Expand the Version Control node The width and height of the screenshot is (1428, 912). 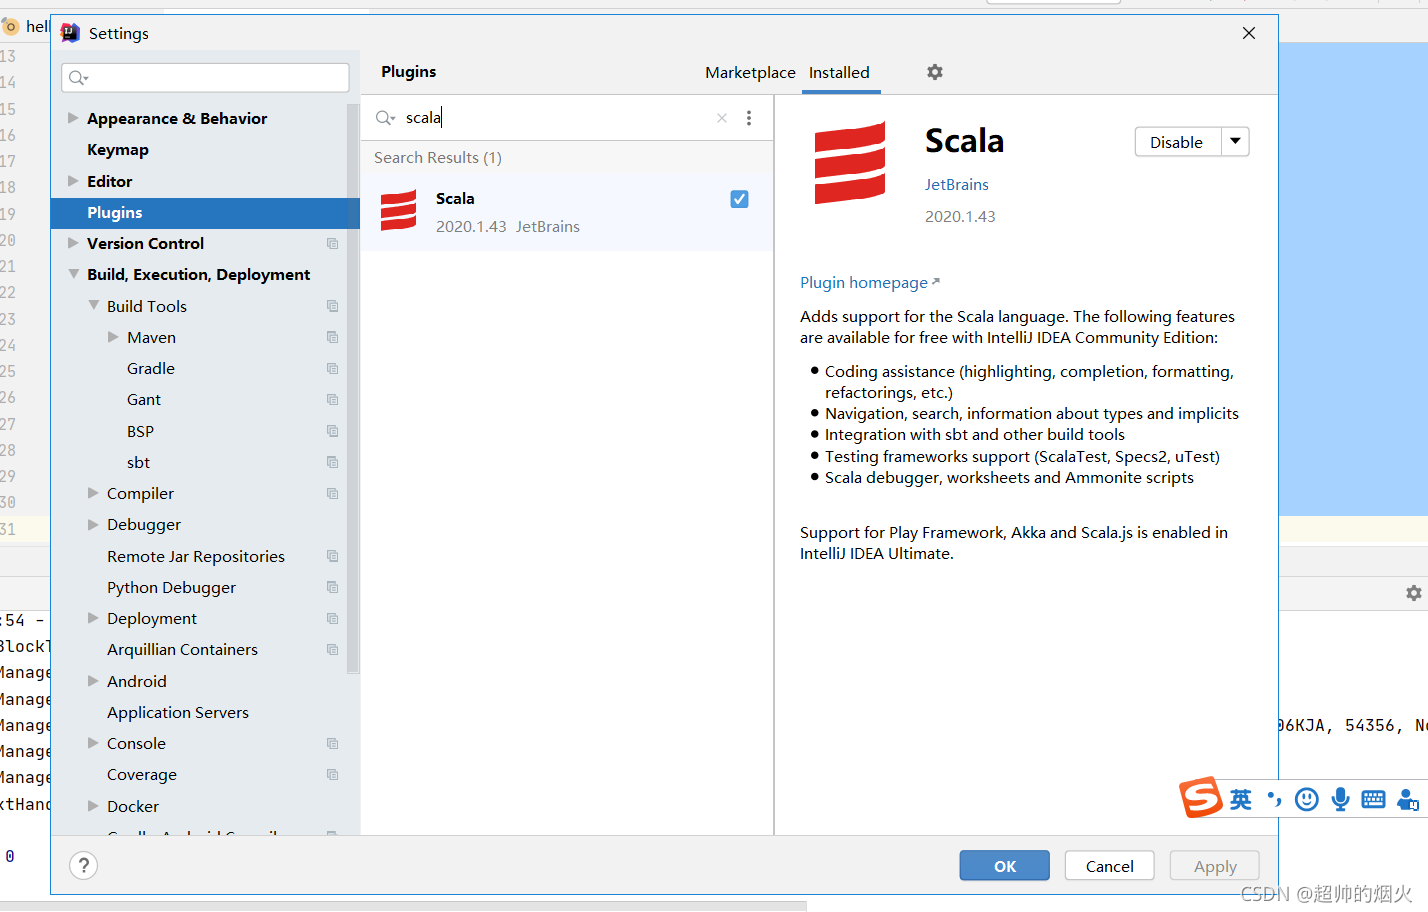(x=73, y=243)
